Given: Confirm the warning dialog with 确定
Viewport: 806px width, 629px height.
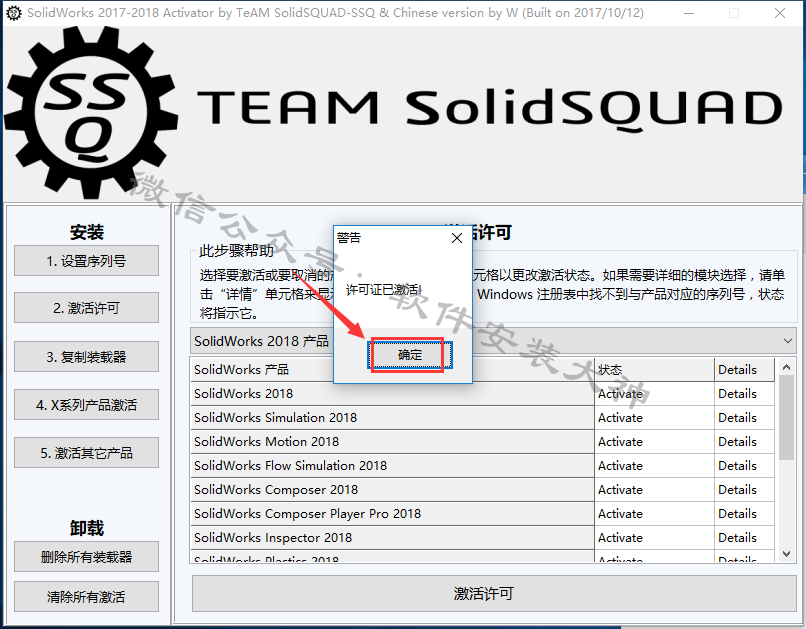Looking at the screenshot, I should [410, 355].
